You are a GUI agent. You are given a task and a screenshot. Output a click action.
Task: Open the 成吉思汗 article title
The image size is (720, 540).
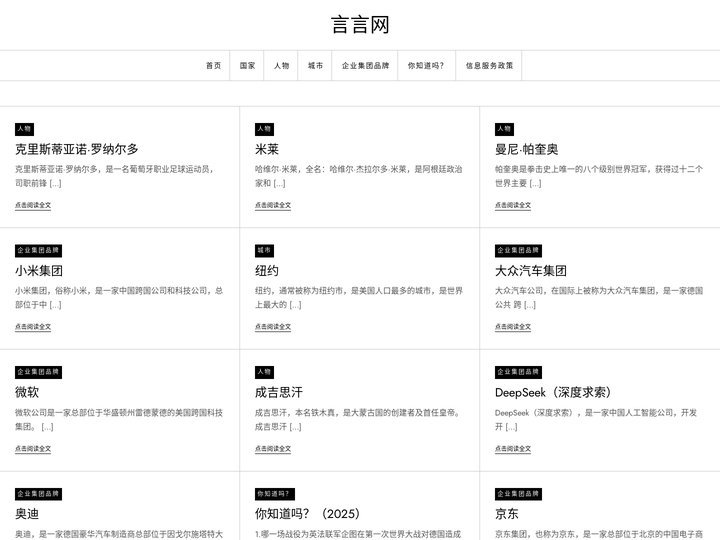coord(279,392)
